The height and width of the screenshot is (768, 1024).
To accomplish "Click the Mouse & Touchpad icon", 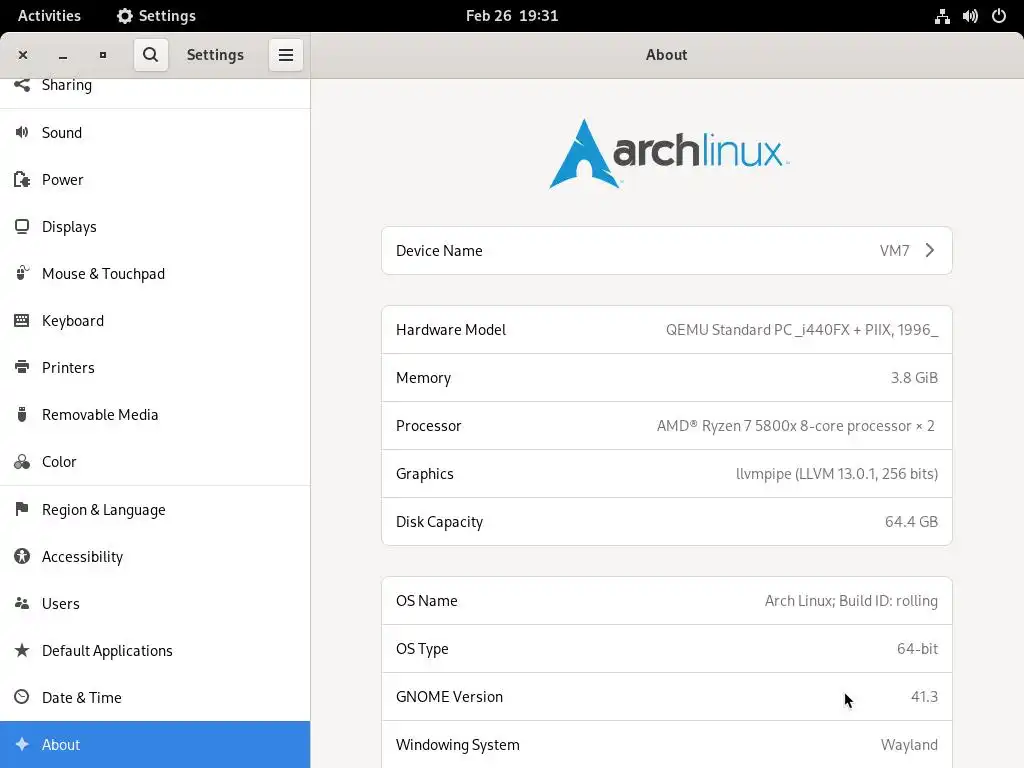I will click(x=22, y=273).
